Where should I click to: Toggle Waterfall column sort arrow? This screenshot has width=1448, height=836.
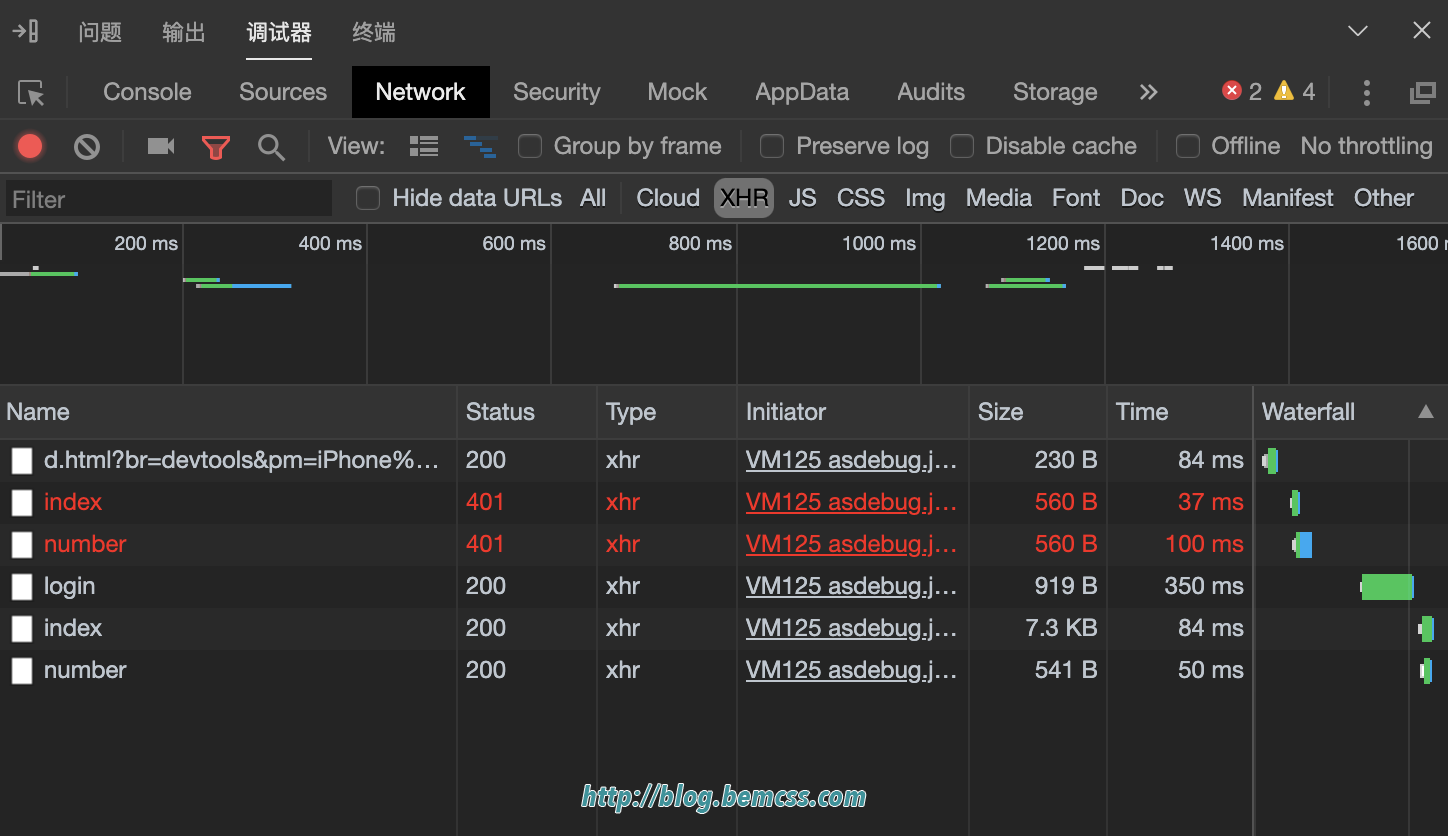1426,412
